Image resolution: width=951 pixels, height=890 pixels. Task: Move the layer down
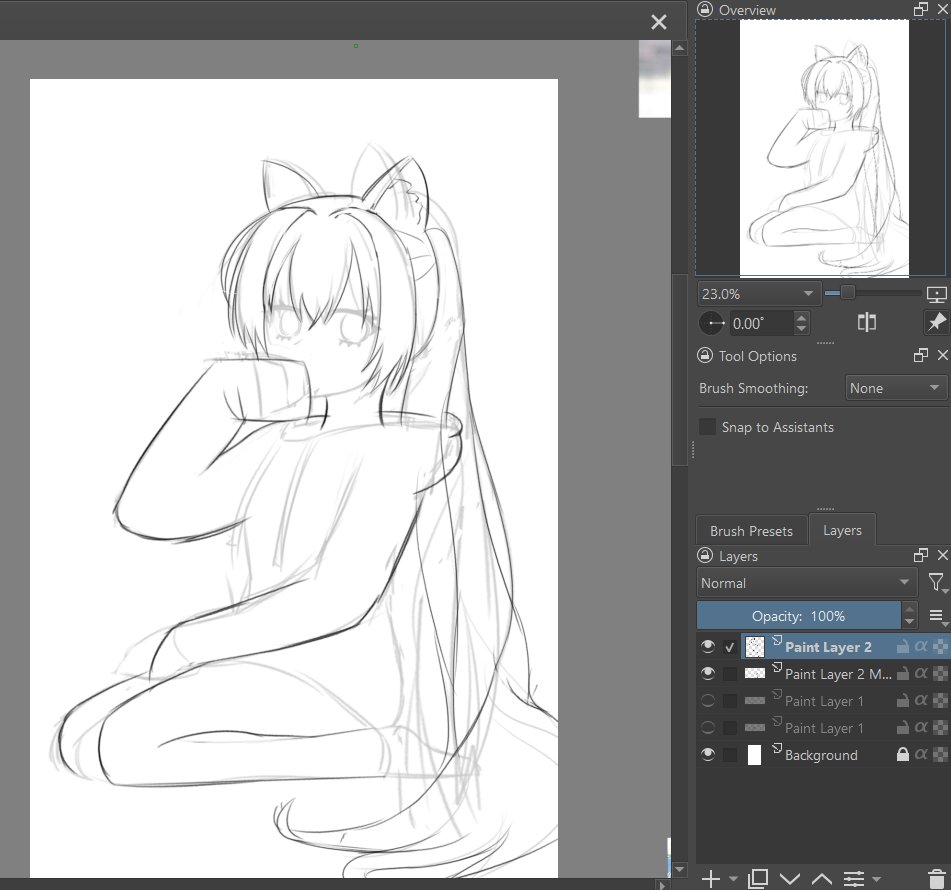[790, 878]
